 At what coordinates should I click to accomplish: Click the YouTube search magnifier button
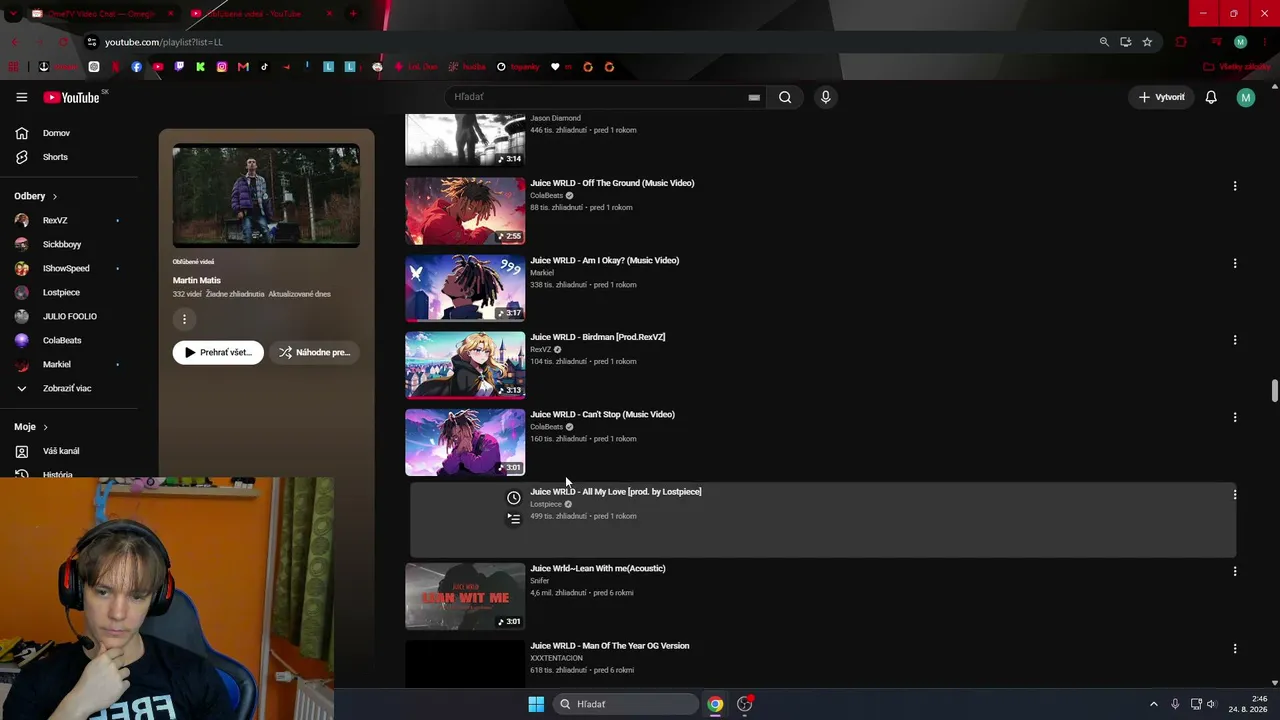(x=785, y=97)
